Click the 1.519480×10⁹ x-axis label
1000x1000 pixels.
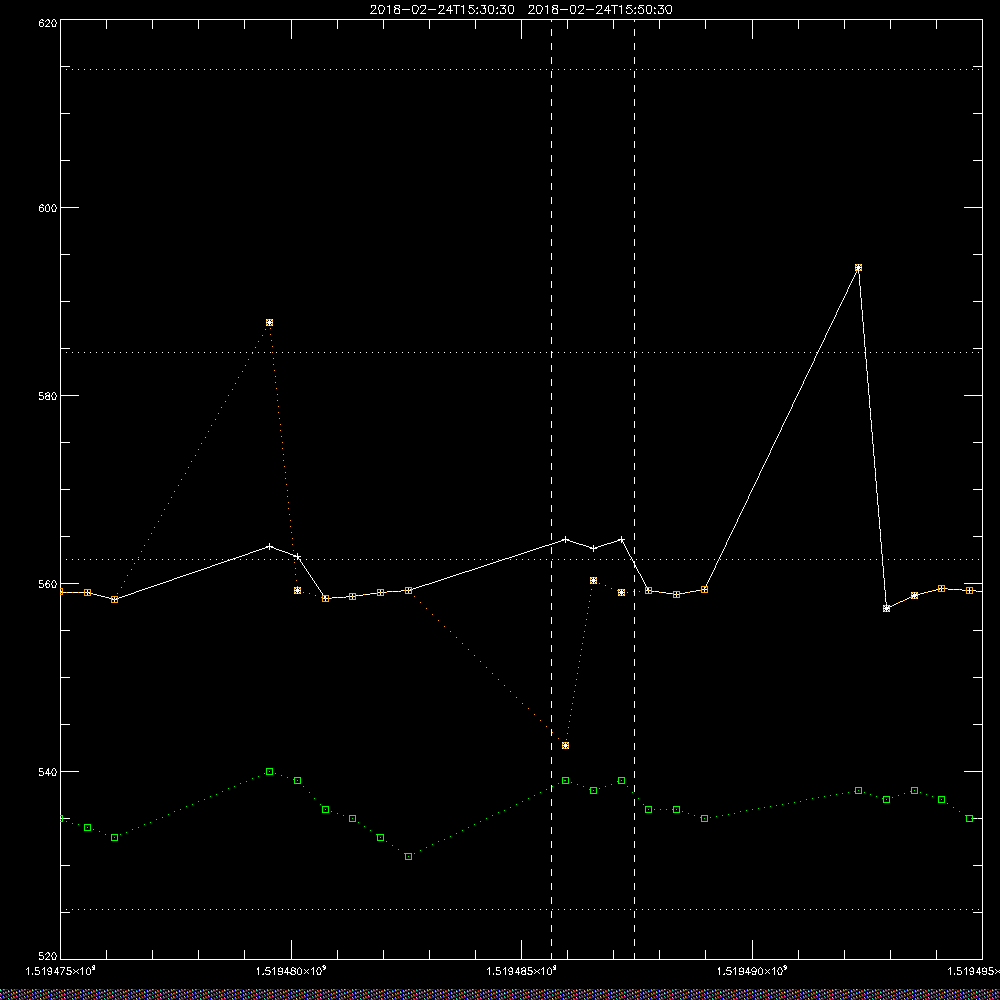[291, 971]
